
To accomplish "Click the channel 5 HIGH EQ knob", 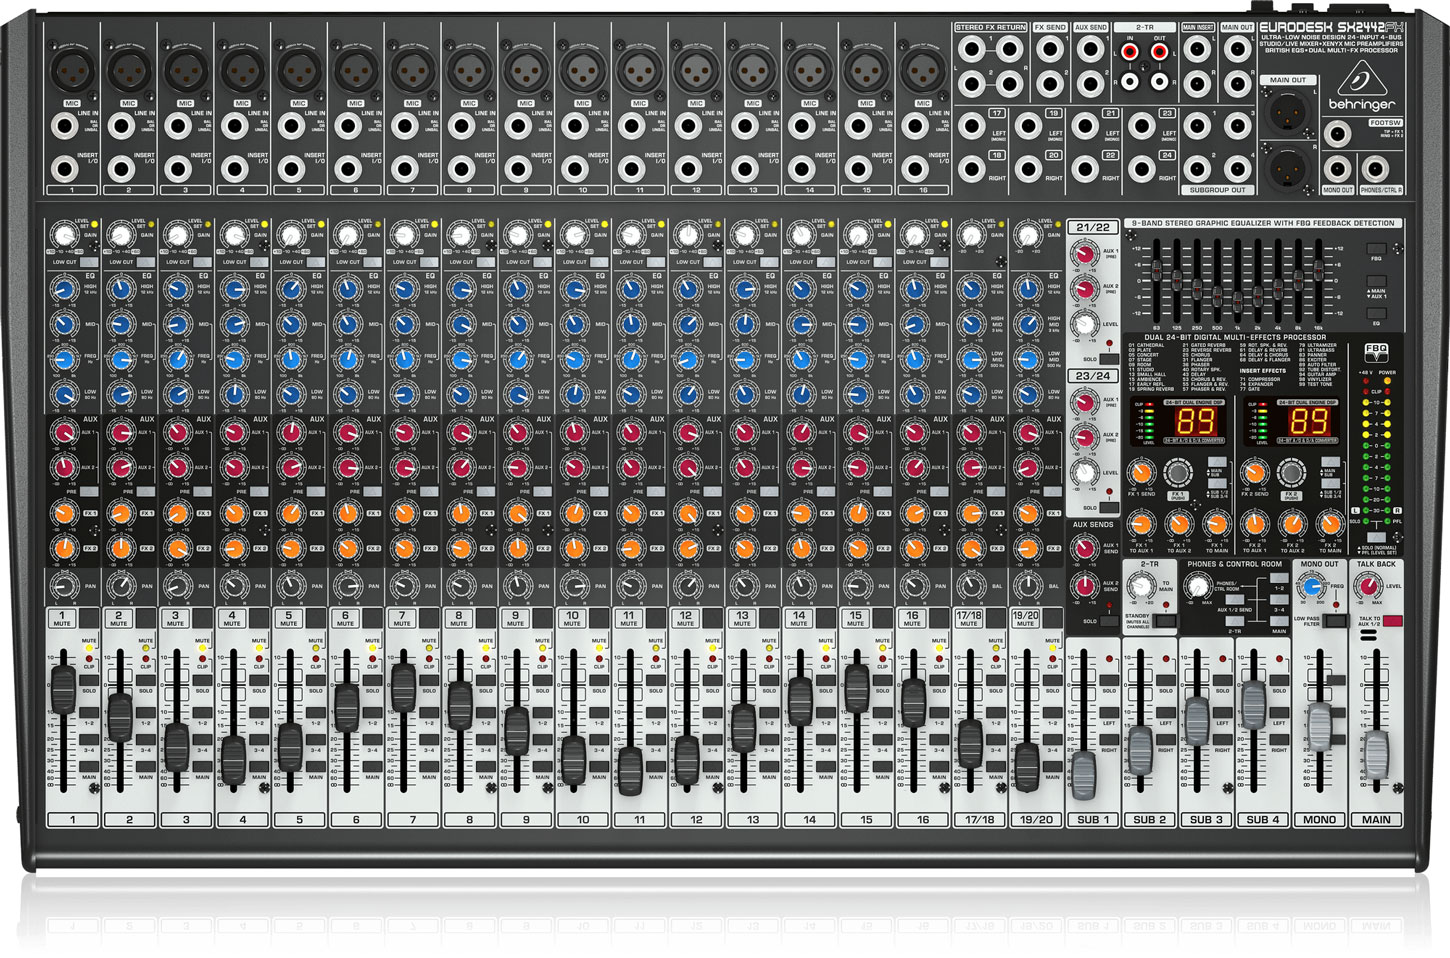I will 290,290.
